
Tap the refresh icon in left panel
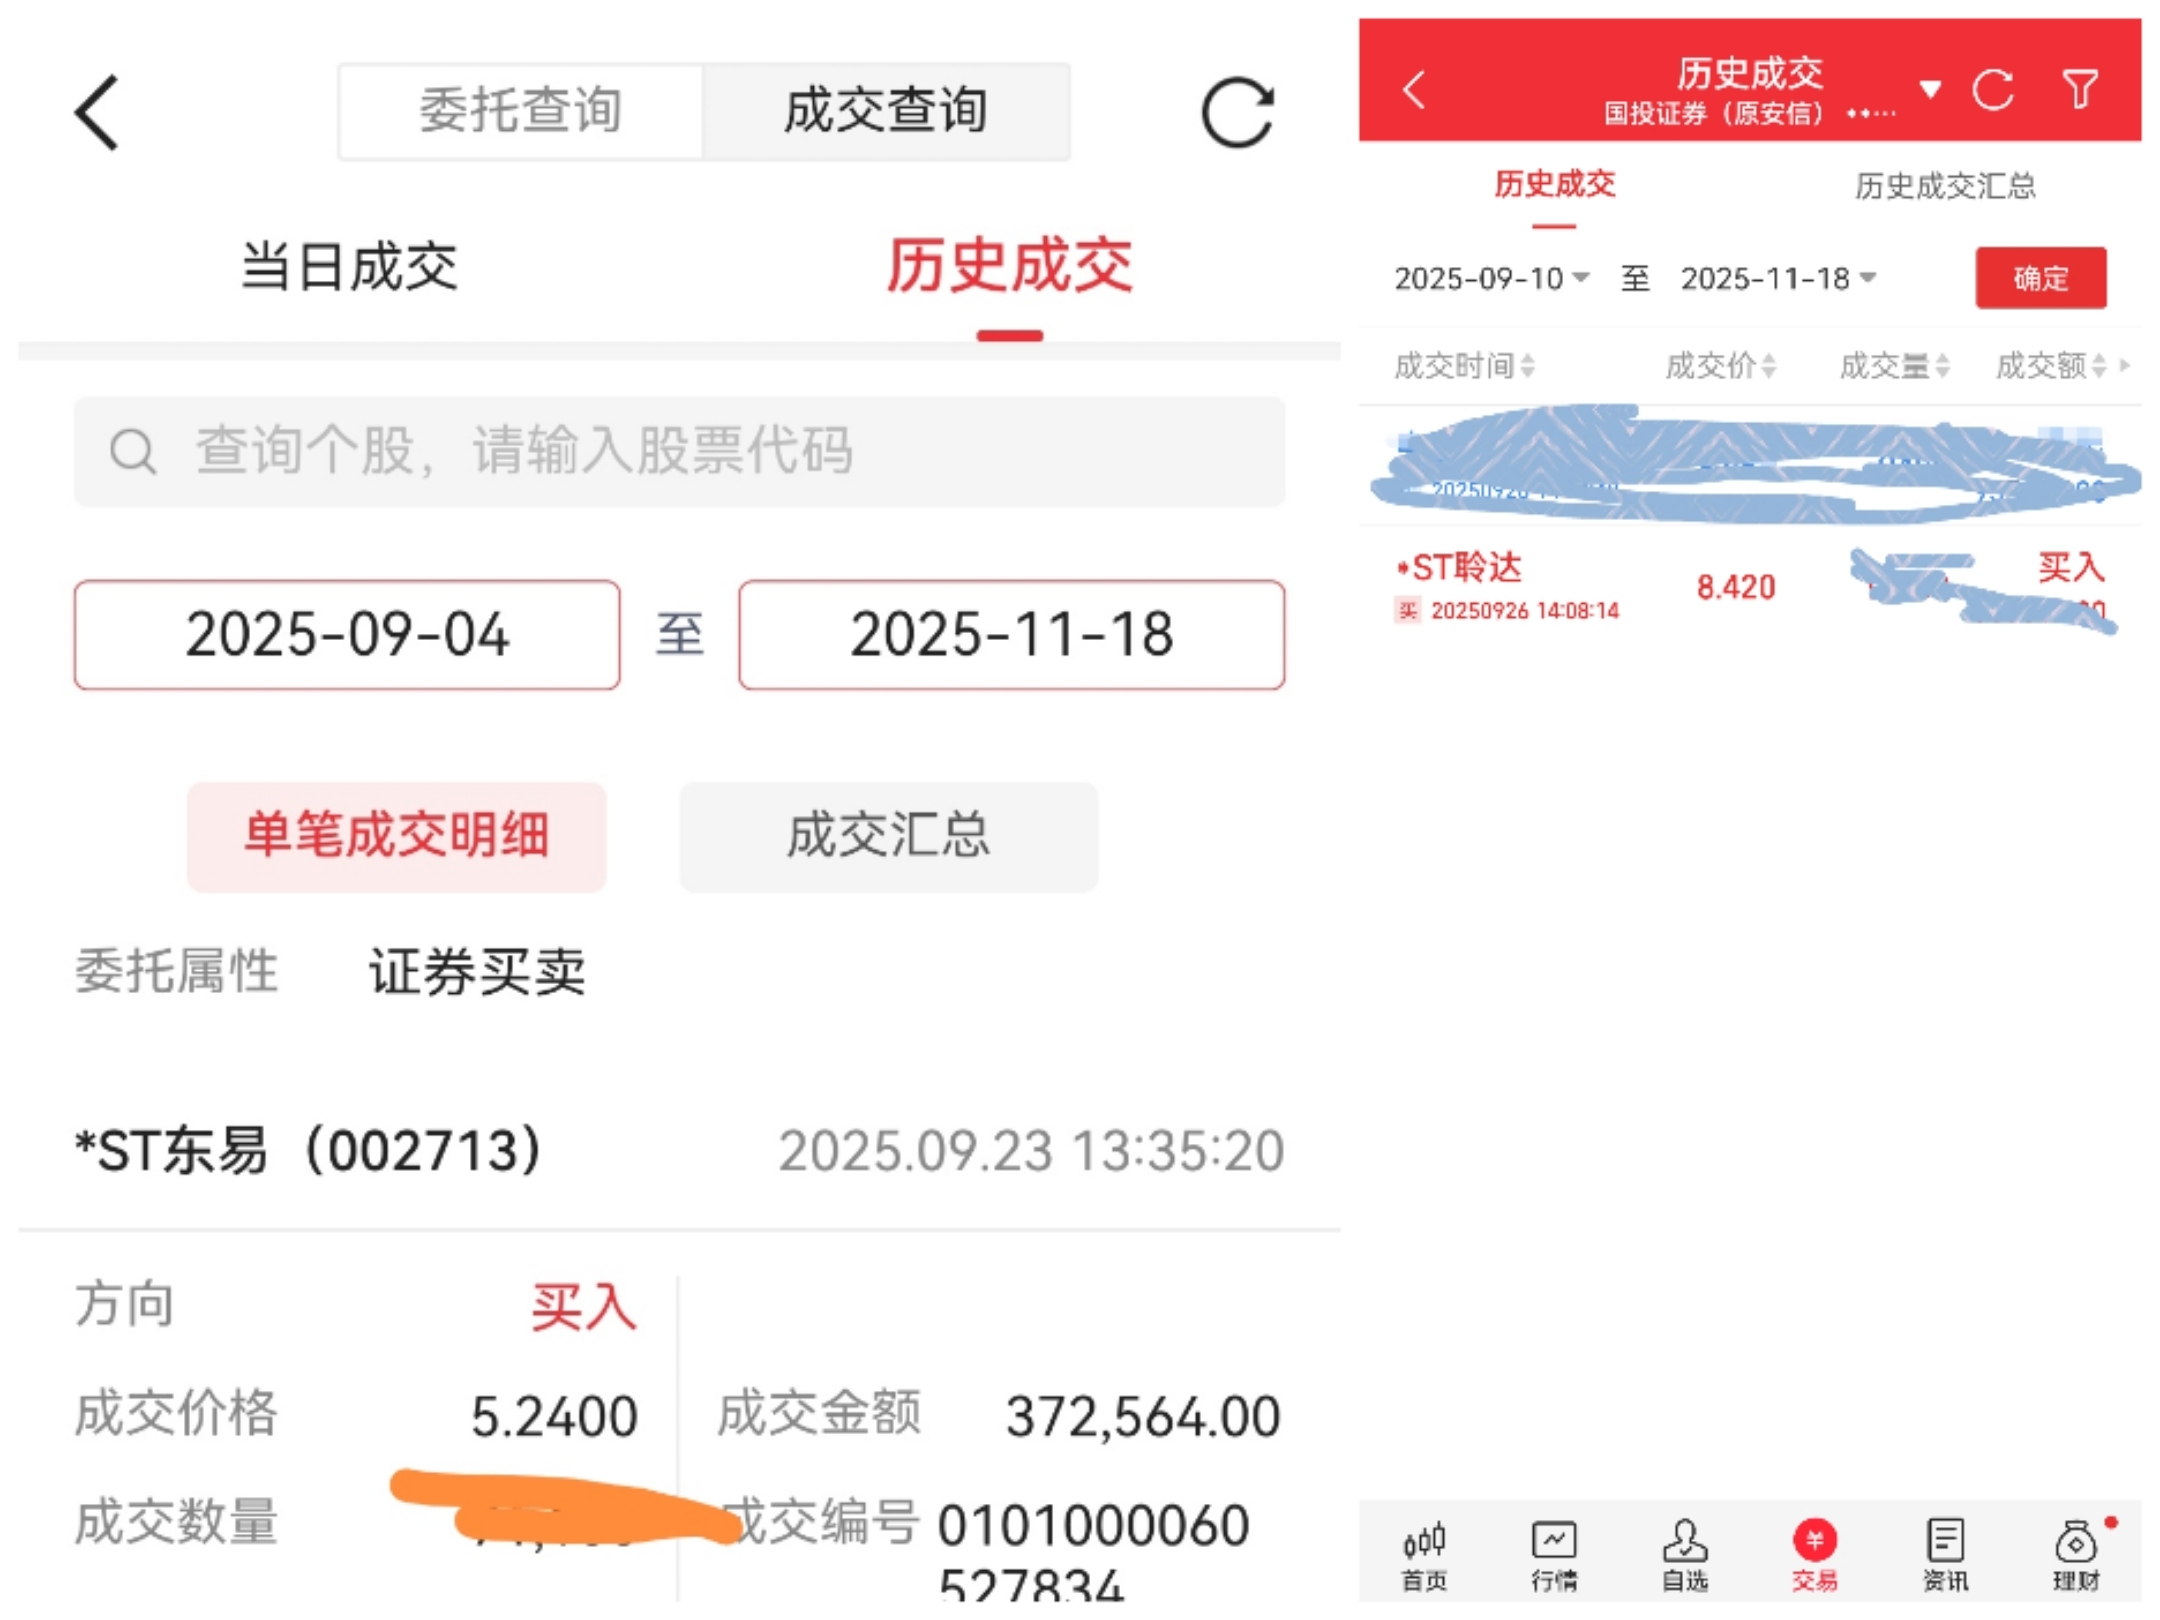tap(1236, 112)
